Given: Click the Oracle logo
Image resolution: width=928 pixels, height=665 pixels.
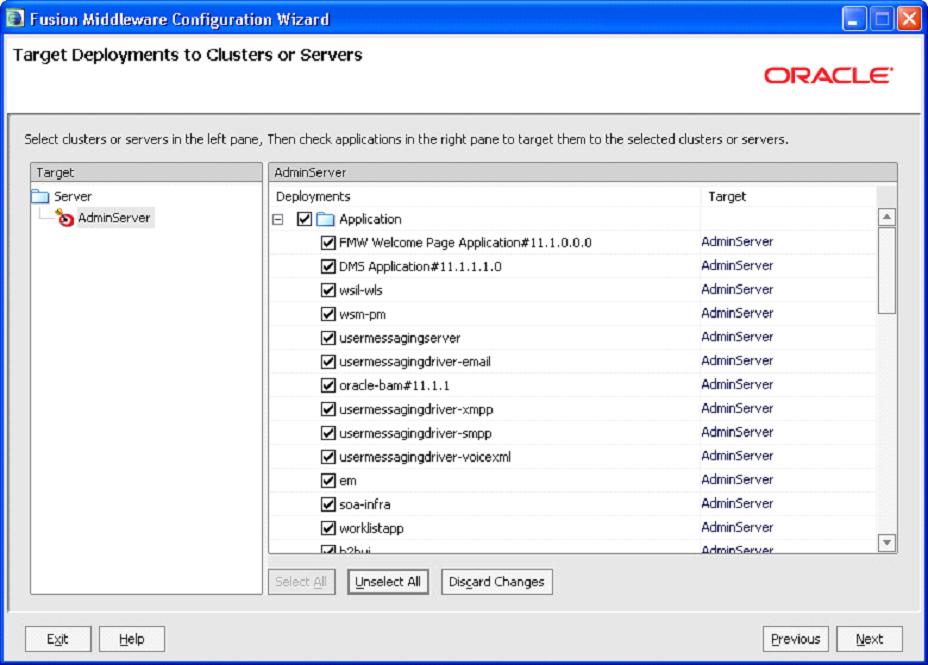Looking at the screenshot, I should (828, 75).
